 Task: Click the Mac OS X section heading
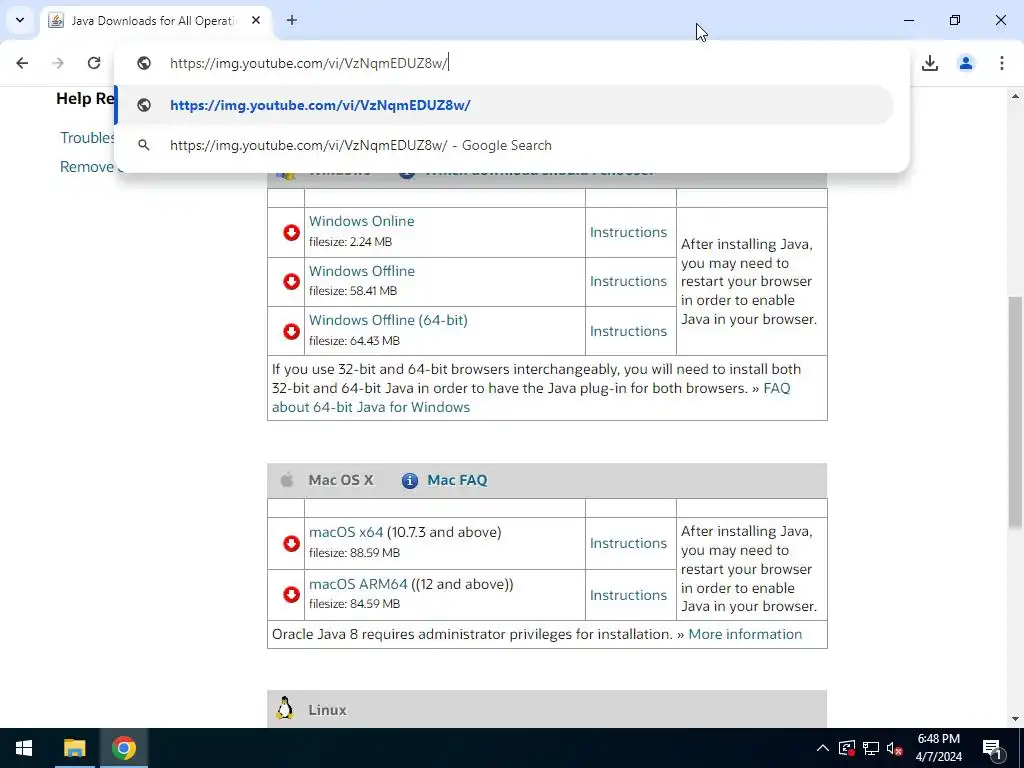coord(341,480)
